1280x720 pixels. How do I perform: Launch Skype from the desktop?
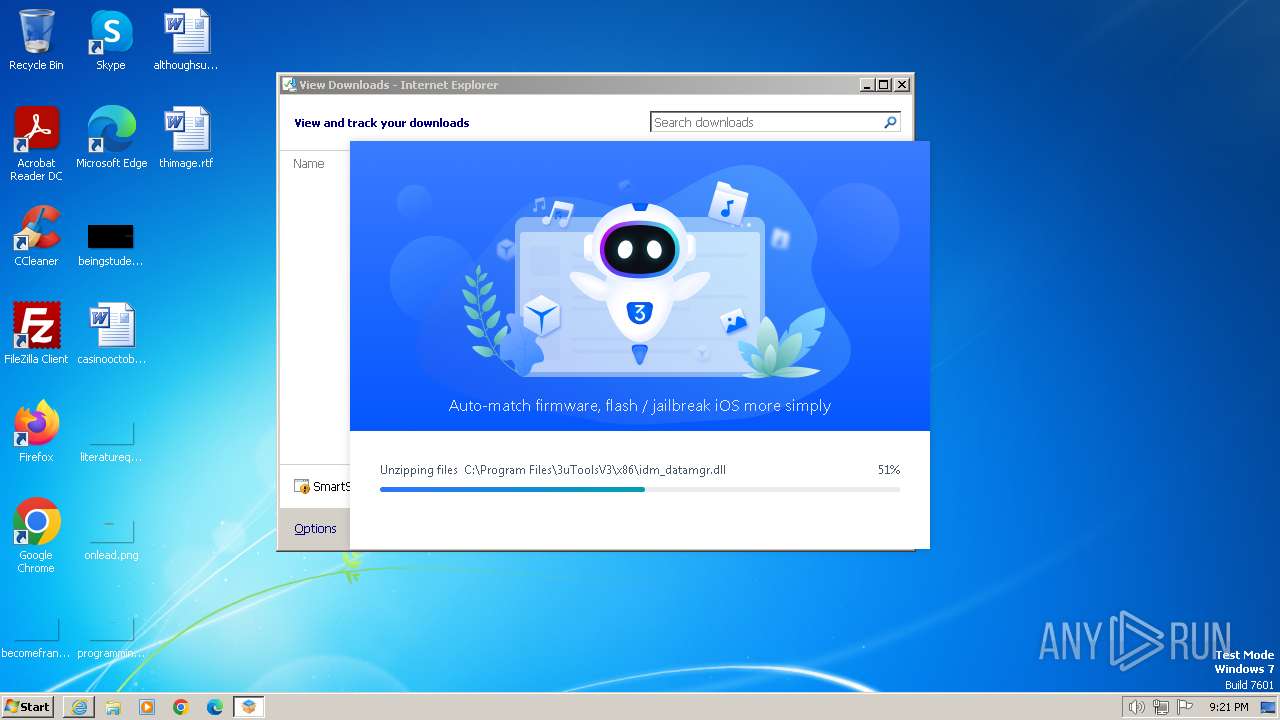point(111,40)
